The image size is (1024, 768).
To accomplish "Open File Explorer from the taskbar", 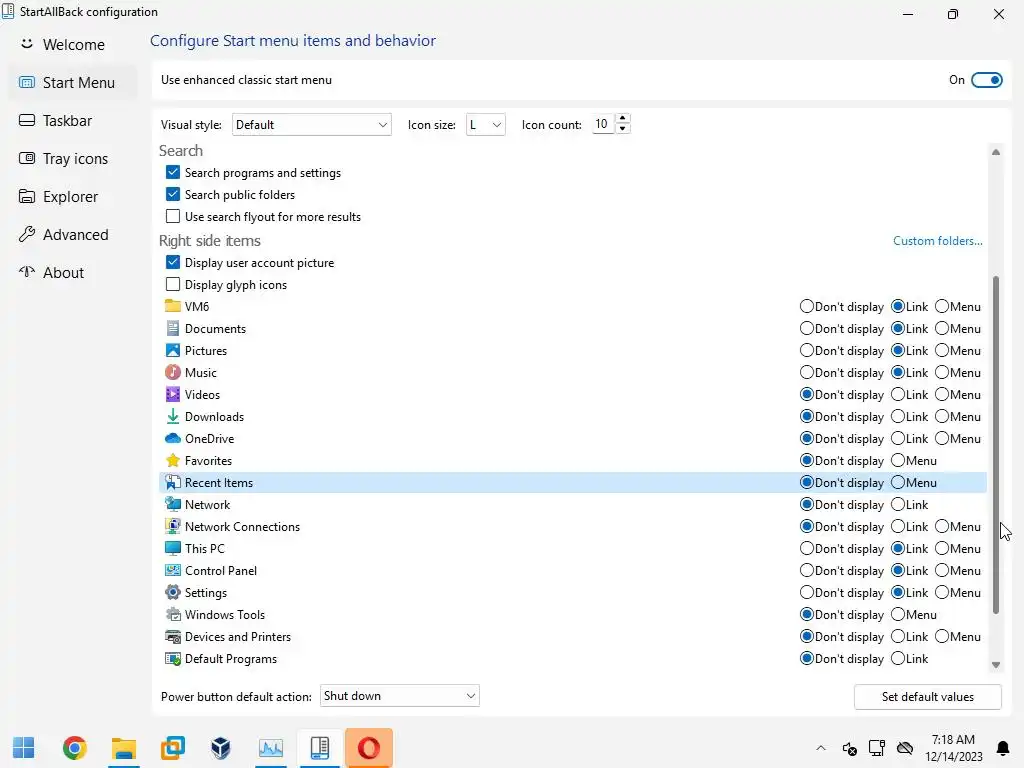I will [123, 748].
